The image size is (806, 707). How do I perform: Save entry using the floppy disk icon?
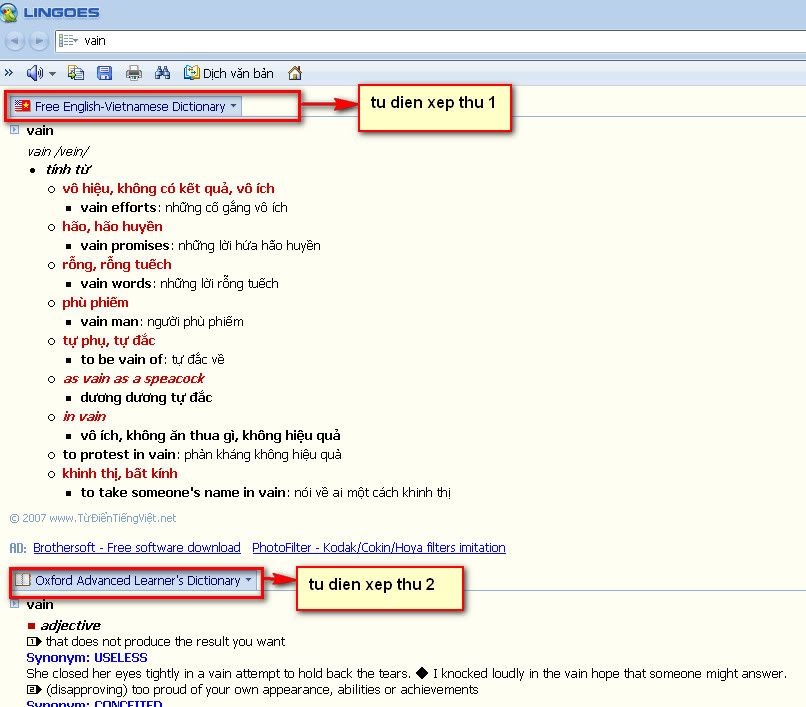[104, 73]
